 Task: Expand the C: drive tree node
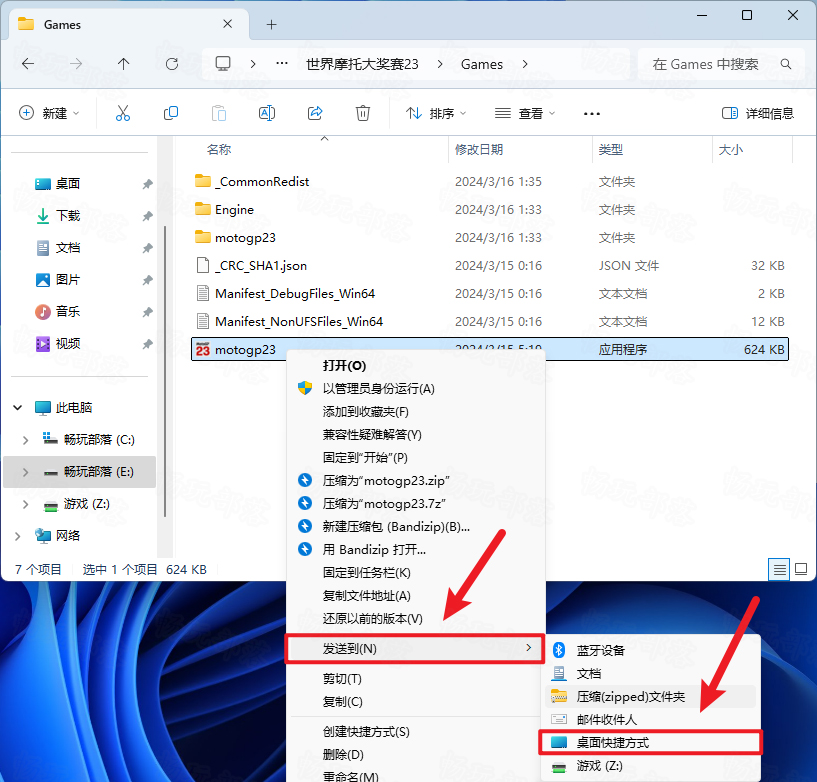25,440
